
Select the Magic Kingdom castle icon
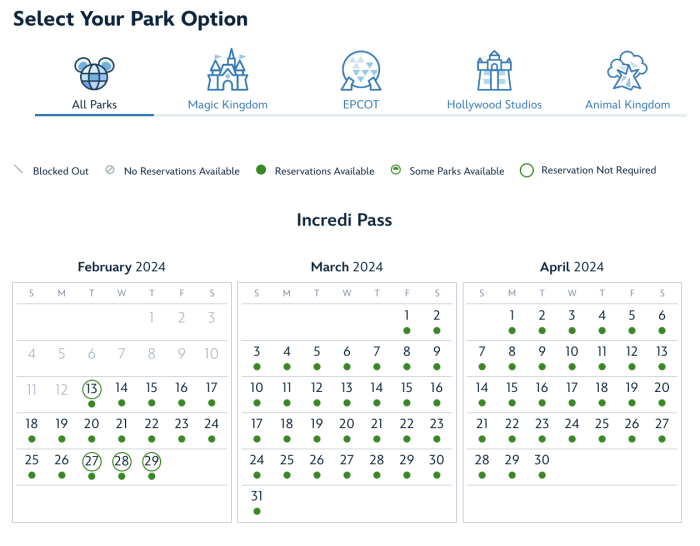pyautogui.click(x=228, y=71)
